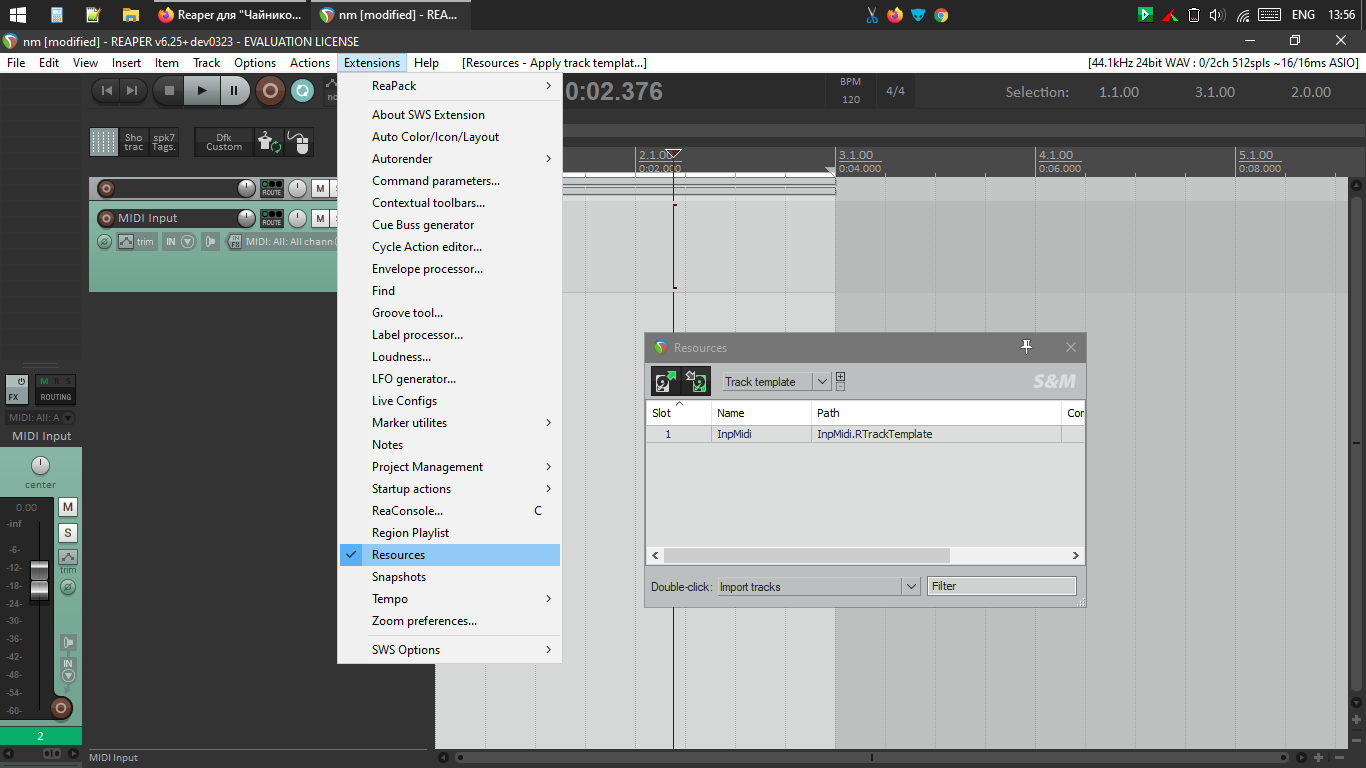
Task: Pin the Resources window with pushpin
Action: click(1026, 347)
